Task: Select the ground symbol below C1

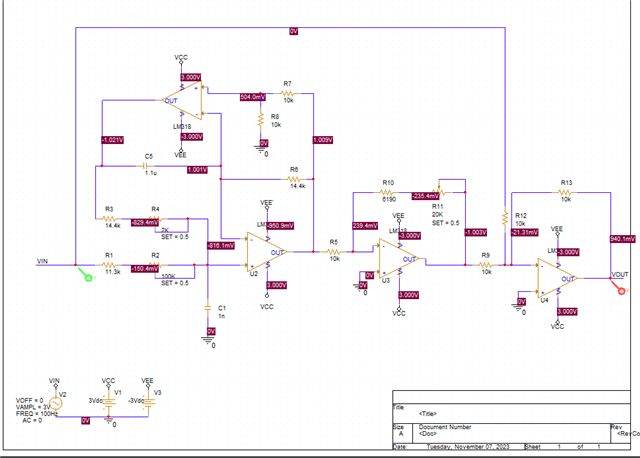Action: (x=208, y=340)
